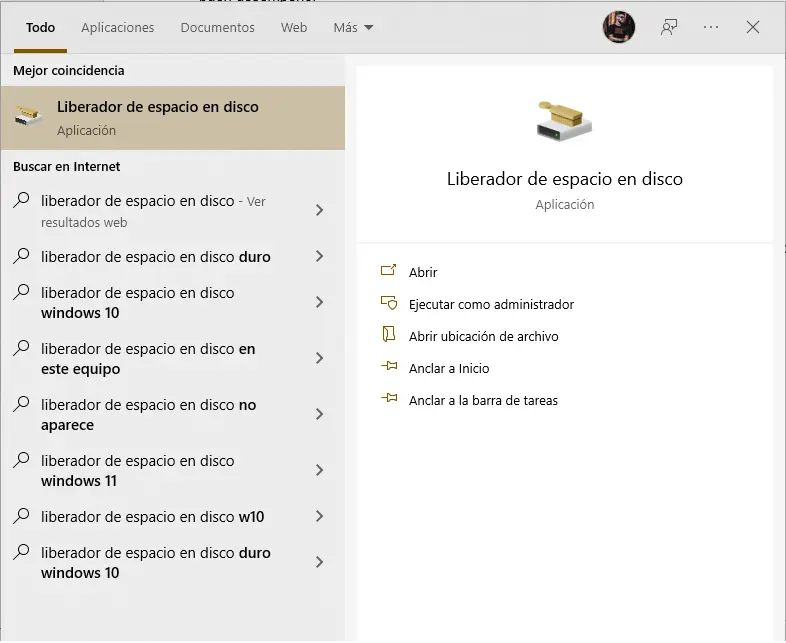Image resolution: width=786 pixels, height=643 pixels.
Task: Click search icon beside disco duro suggestion
Action: pos(22,256)
